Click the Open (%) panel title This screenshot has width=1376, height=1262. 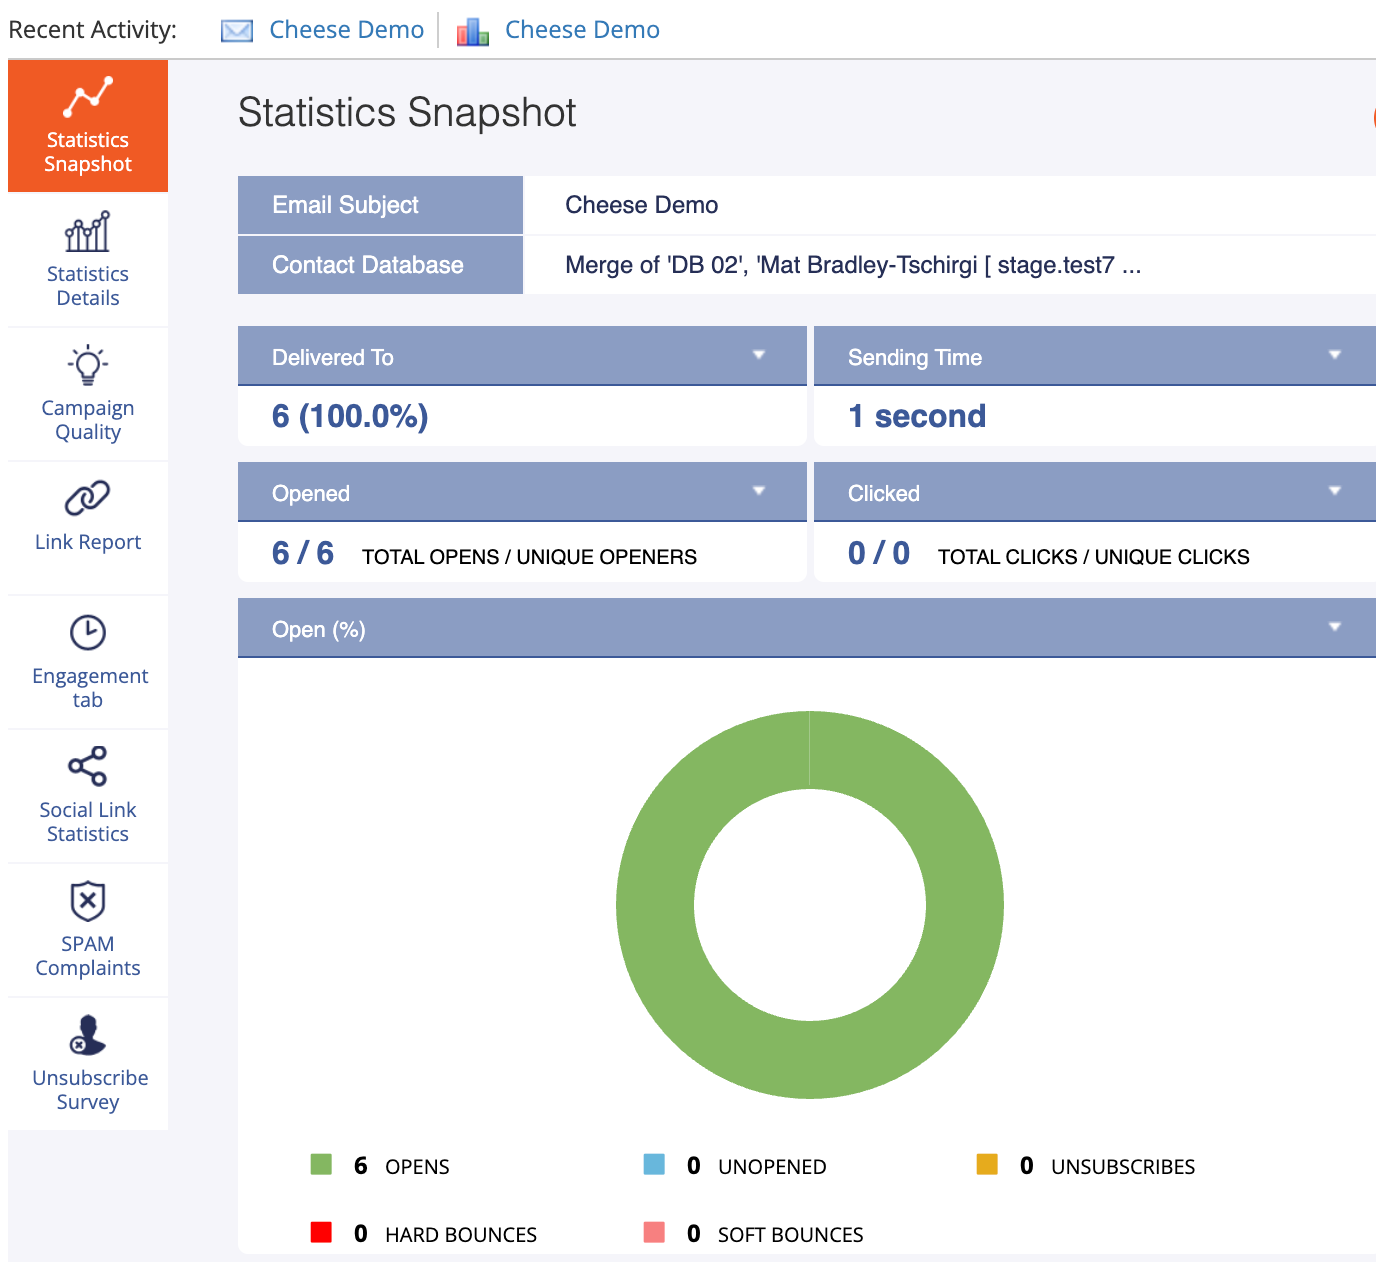(319, 629)
